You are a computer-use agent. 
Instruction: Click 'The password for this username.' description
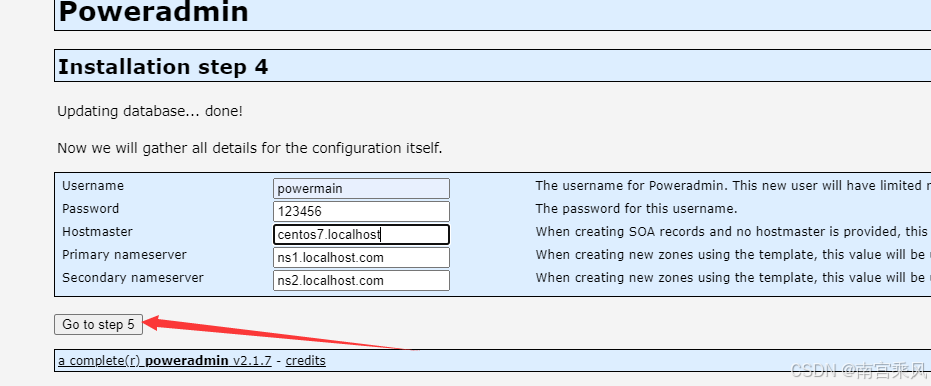click(x=636, y=208)
